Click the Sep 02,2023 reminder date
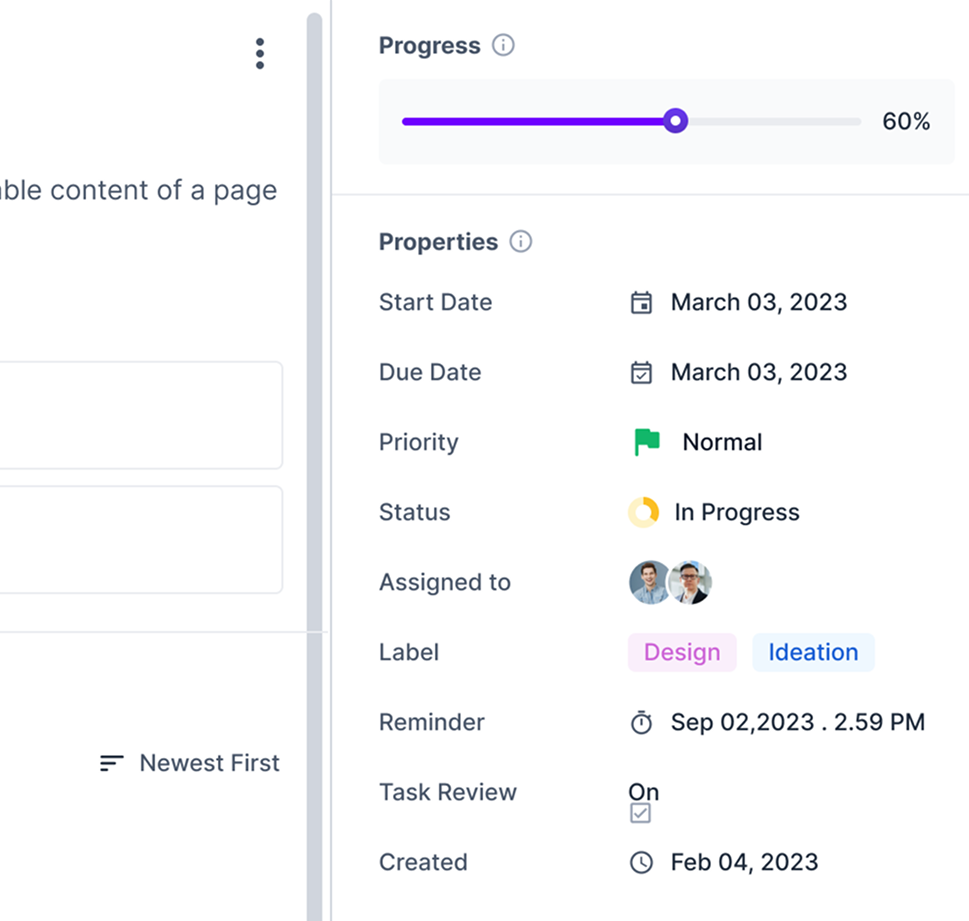 pyautogui.click(x=742, y=723)
